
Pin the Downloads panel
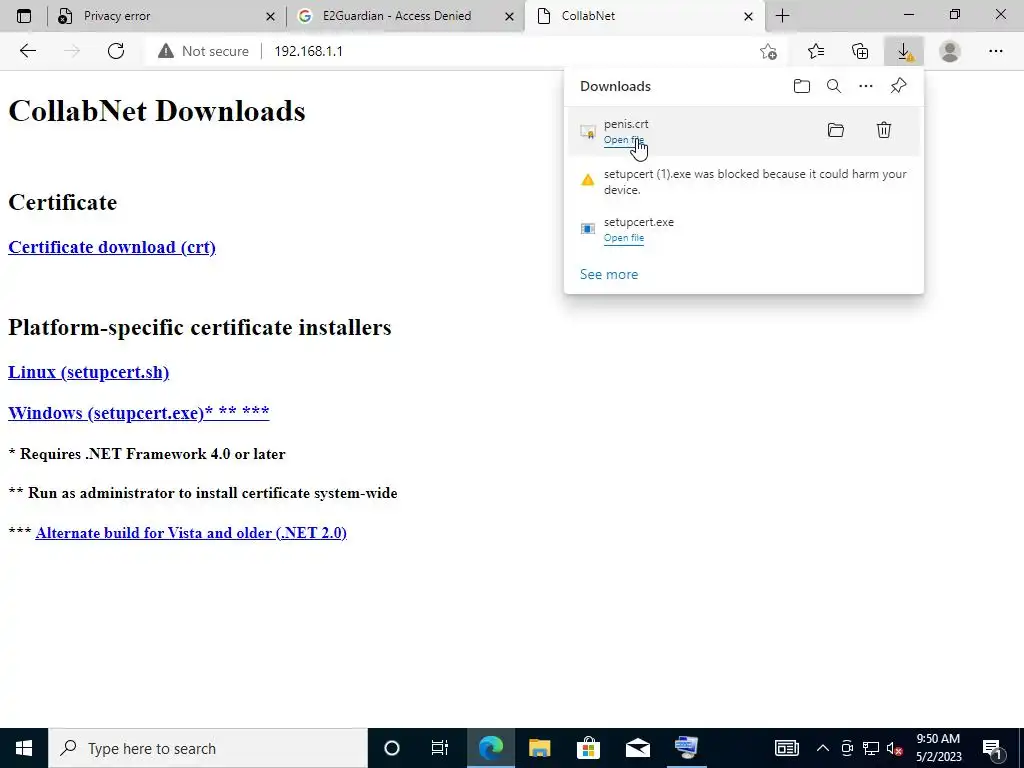coord(899,86)
